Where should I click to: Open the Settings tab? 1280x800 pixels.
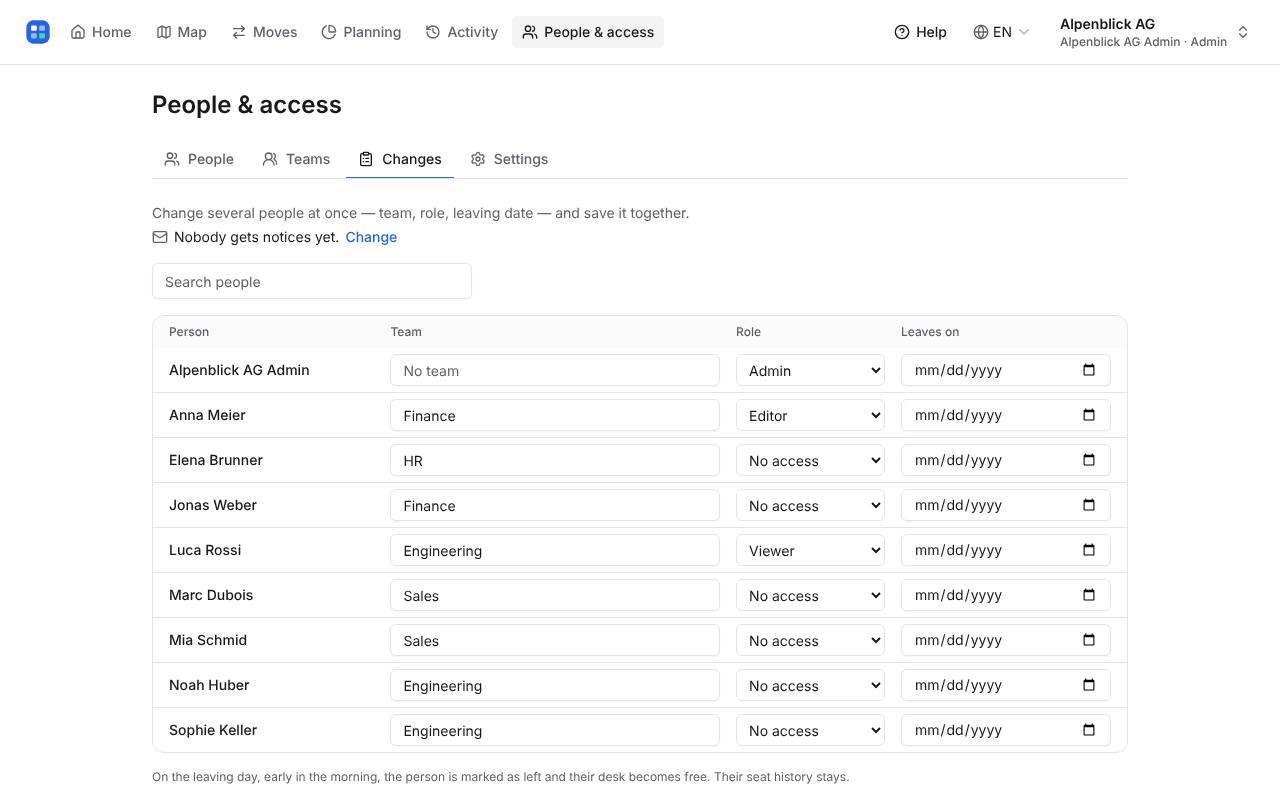(510, 159)
